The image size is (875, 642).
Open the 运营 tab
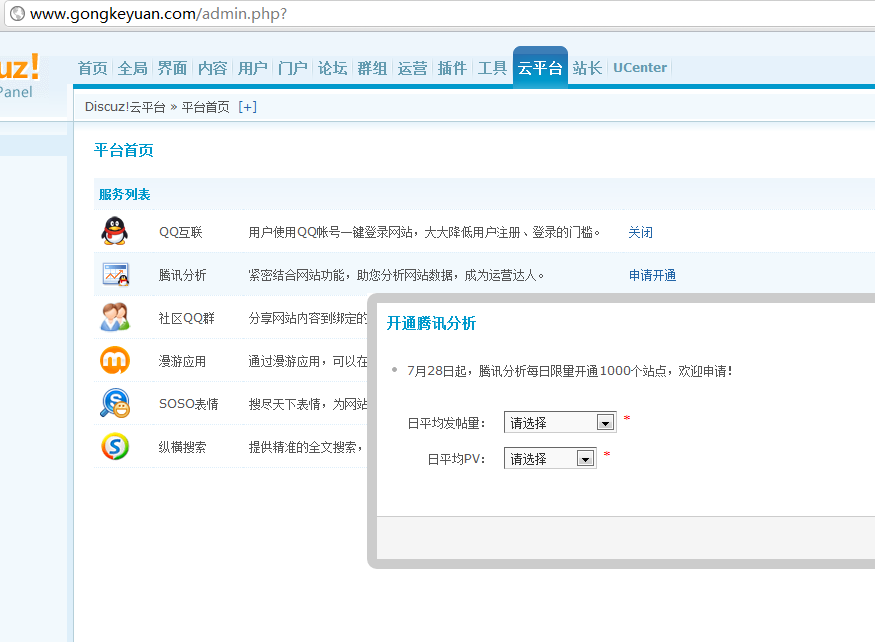pyautogui.click(x=412, y=68)
